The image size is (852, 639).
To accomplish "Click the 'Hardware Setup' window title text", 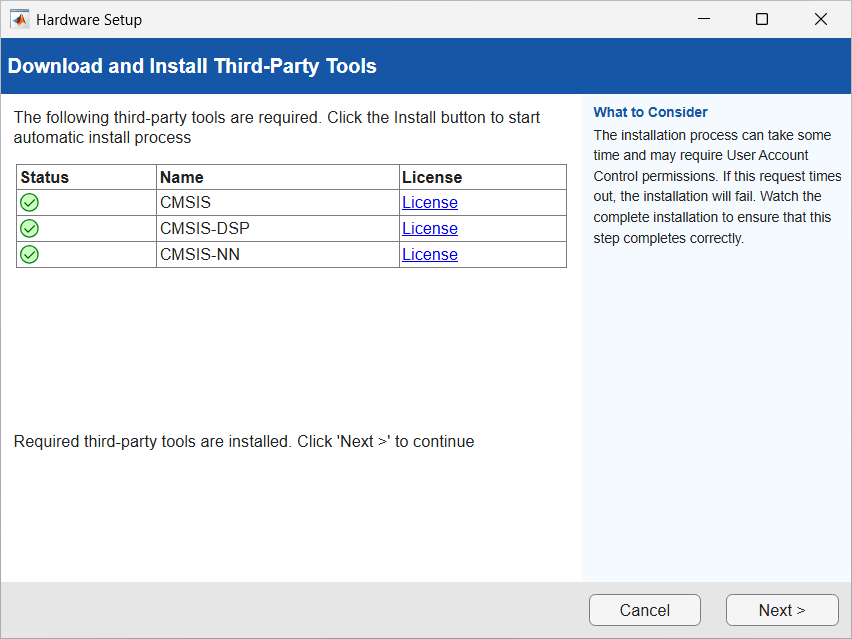I will (89, 20).
